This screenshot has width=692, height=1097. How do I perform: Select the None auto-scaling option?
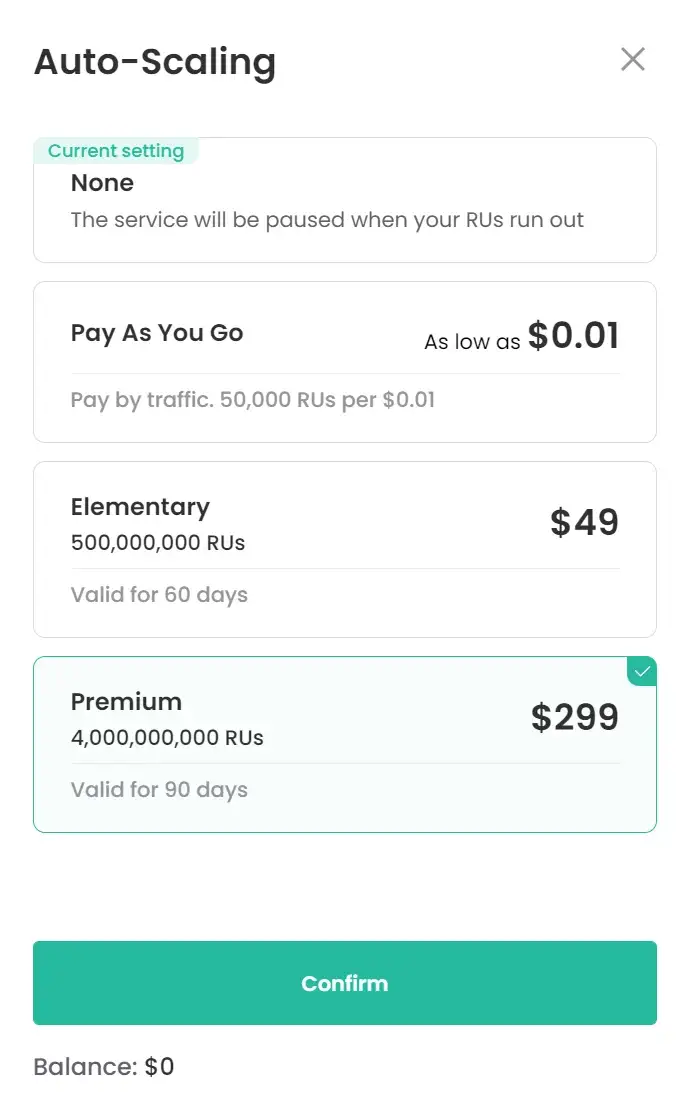click(344, 200)
